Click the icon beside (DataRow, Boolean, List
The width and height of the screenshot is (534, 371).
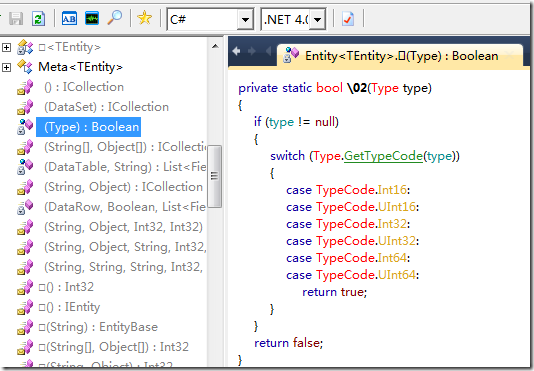25,207
